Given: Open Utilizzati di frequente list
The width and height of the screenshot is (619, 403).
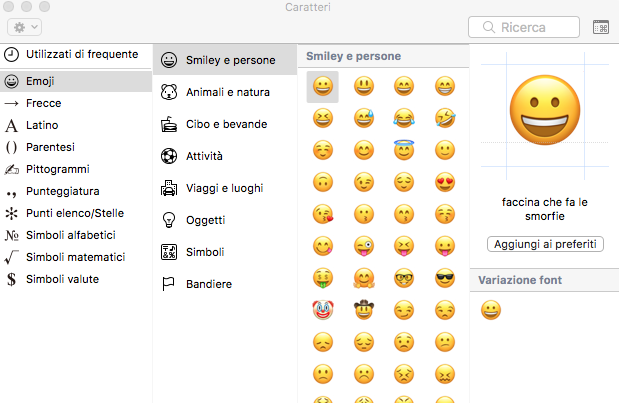Looking at the screenshot, I should (76, 54).
